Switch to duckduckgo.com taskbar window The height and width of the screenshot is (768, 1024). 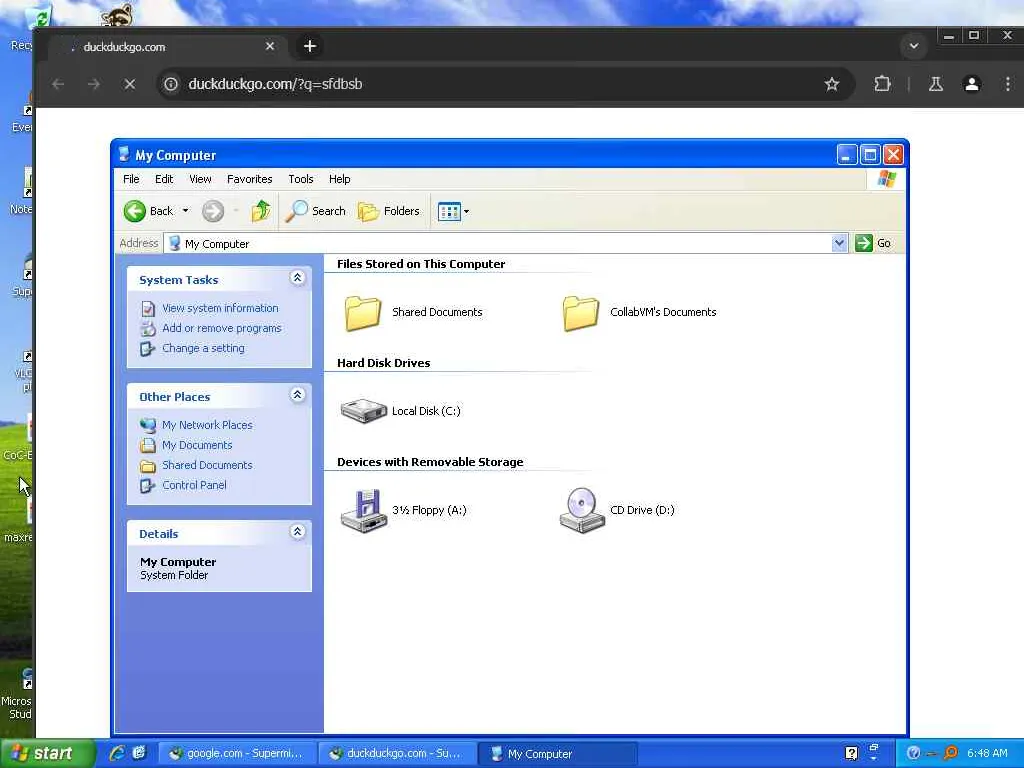click(x=397, y=754)
